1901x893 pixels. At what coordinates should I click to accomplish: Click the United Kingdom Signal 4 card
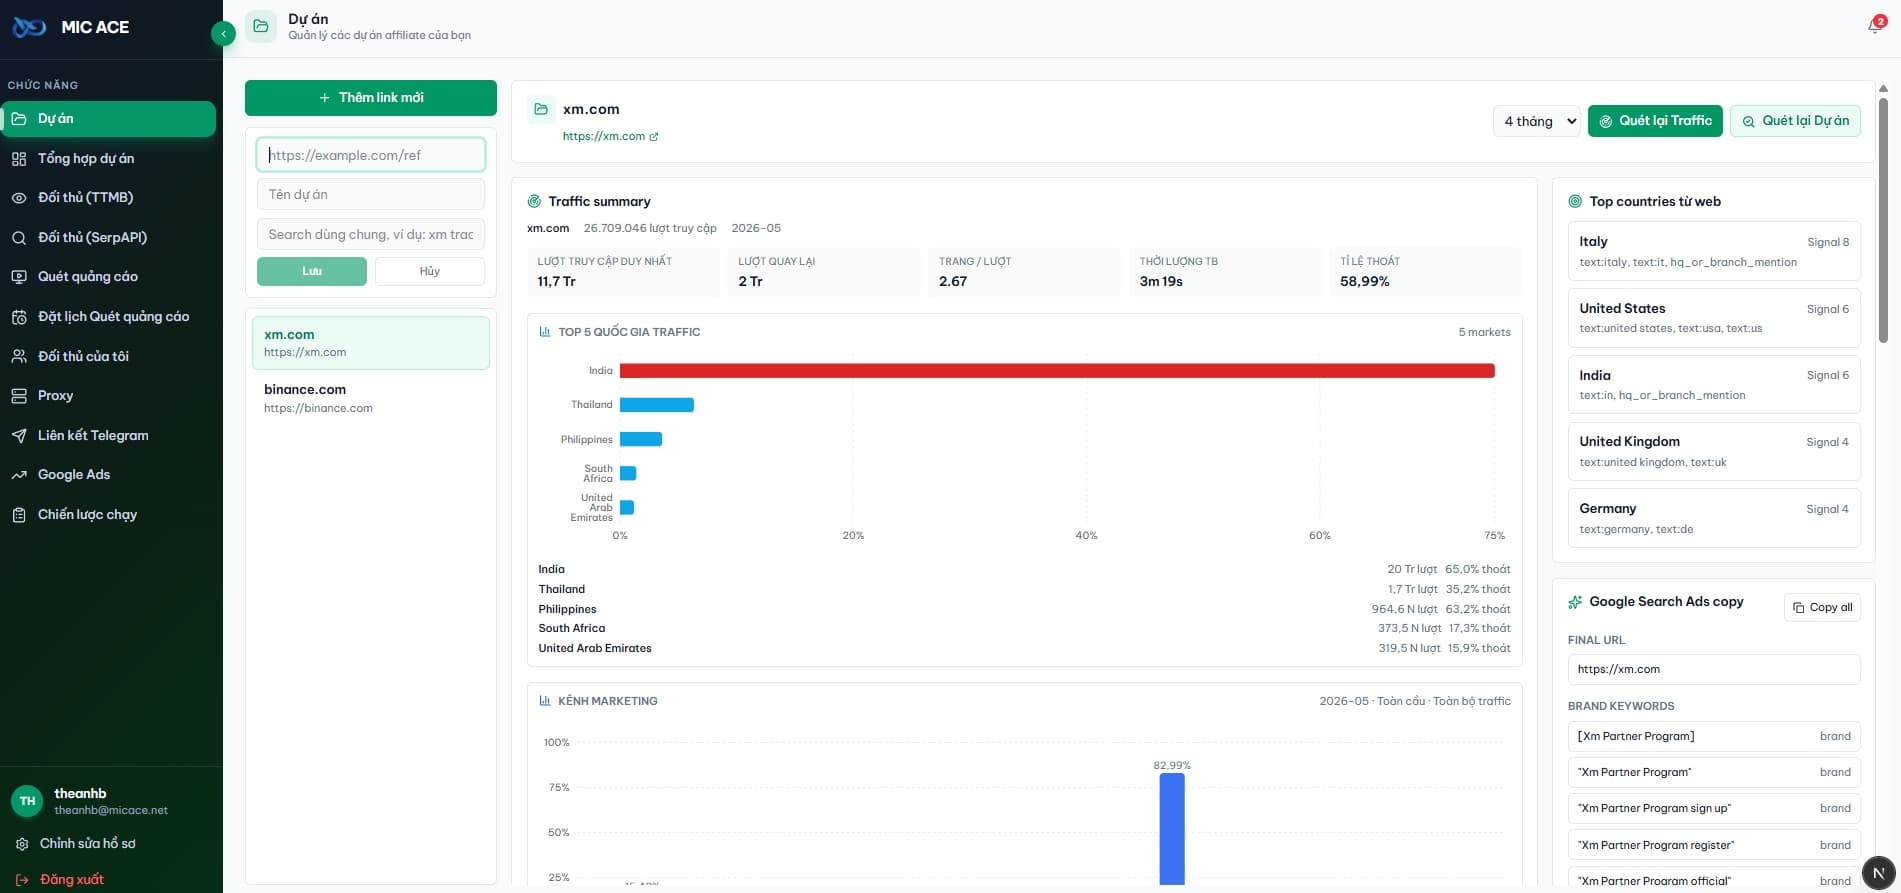point(1714,452)
